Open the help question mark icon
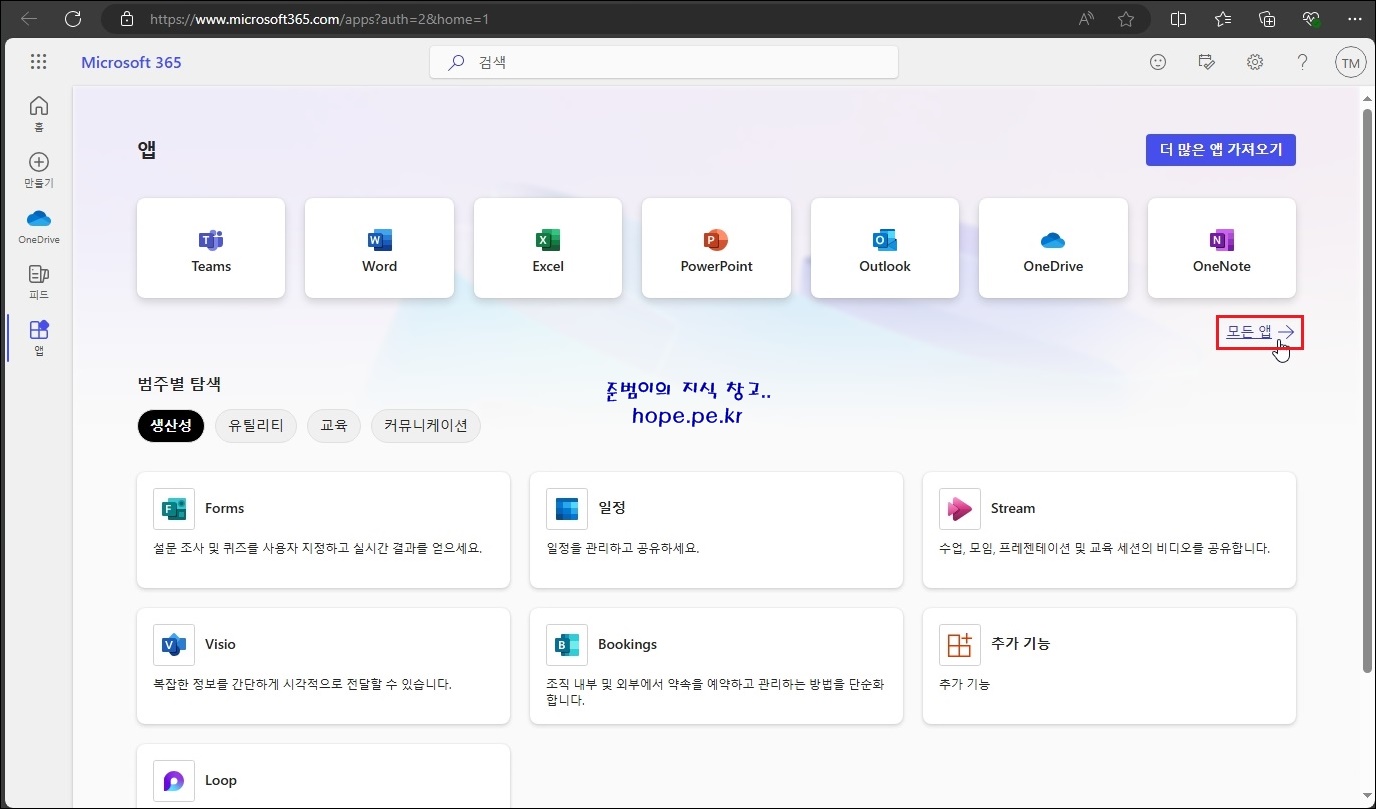1376x809 pixels. pyautogui.click(x=1303, y=62)
